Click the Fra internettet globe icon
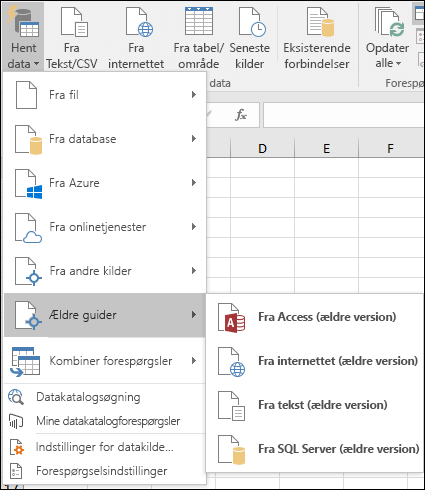 click(x=139, y=22)
